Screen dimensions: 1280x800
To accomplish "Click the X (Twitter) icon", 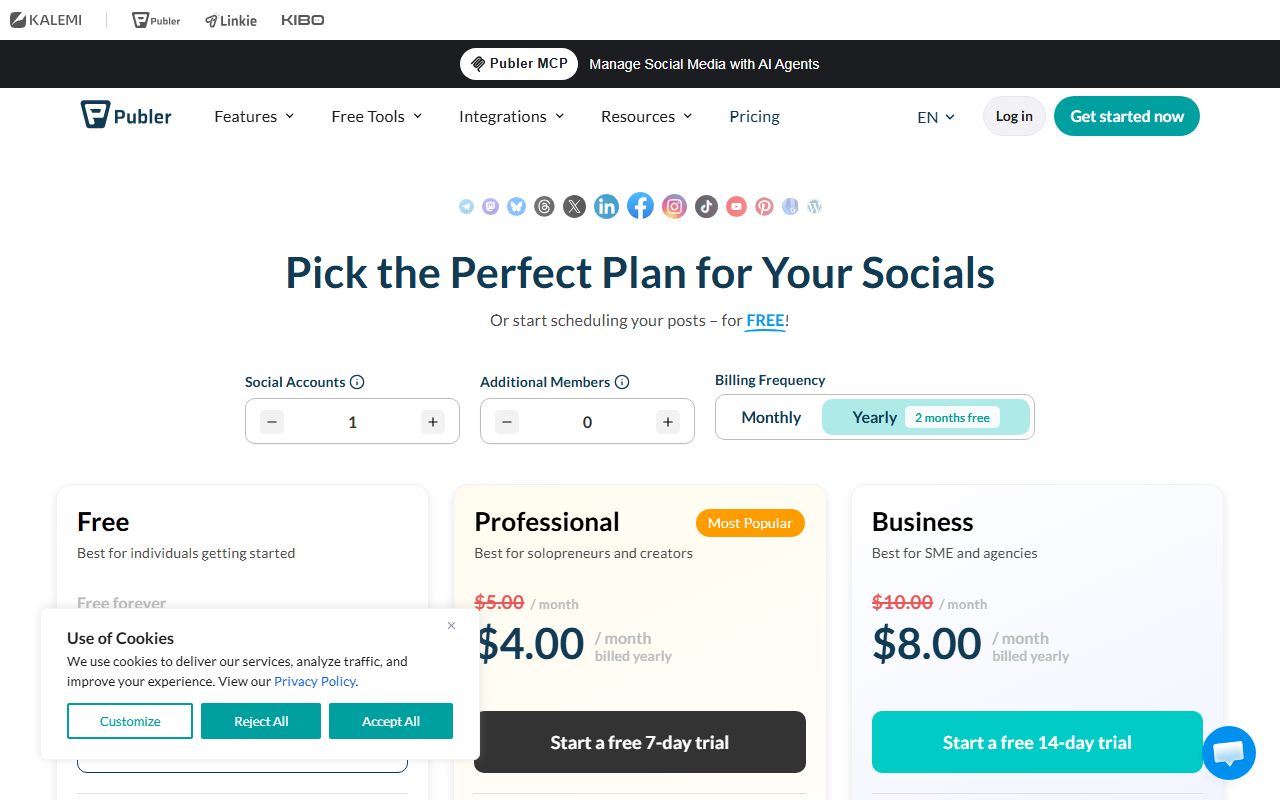I will (x=574, y=206).
